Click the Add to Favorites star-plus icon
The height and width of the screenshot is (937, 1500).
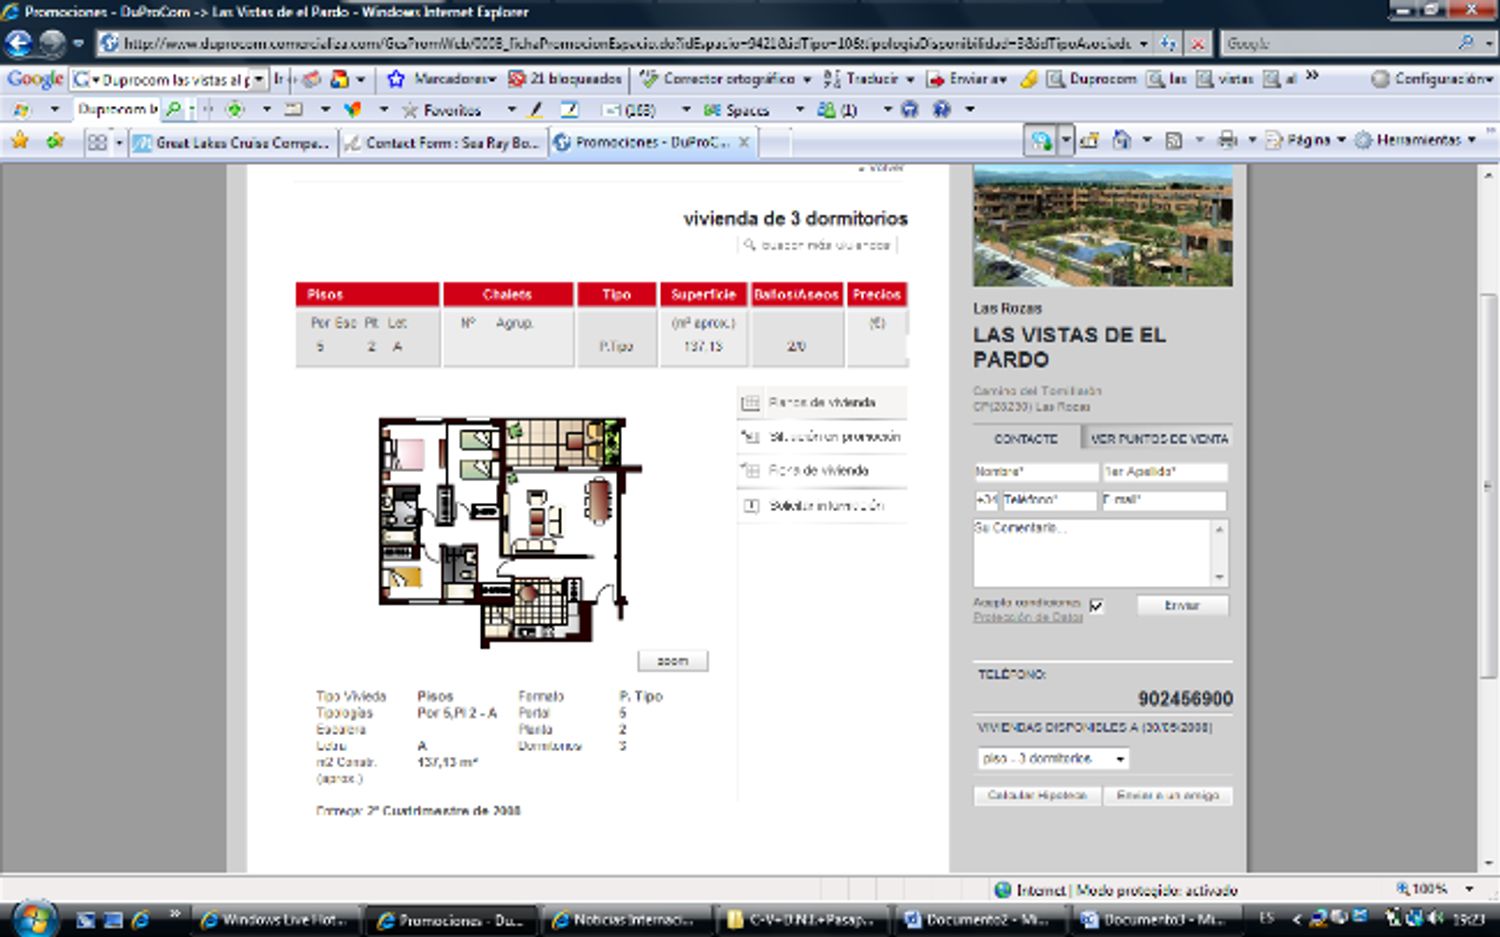coord(55,141)
